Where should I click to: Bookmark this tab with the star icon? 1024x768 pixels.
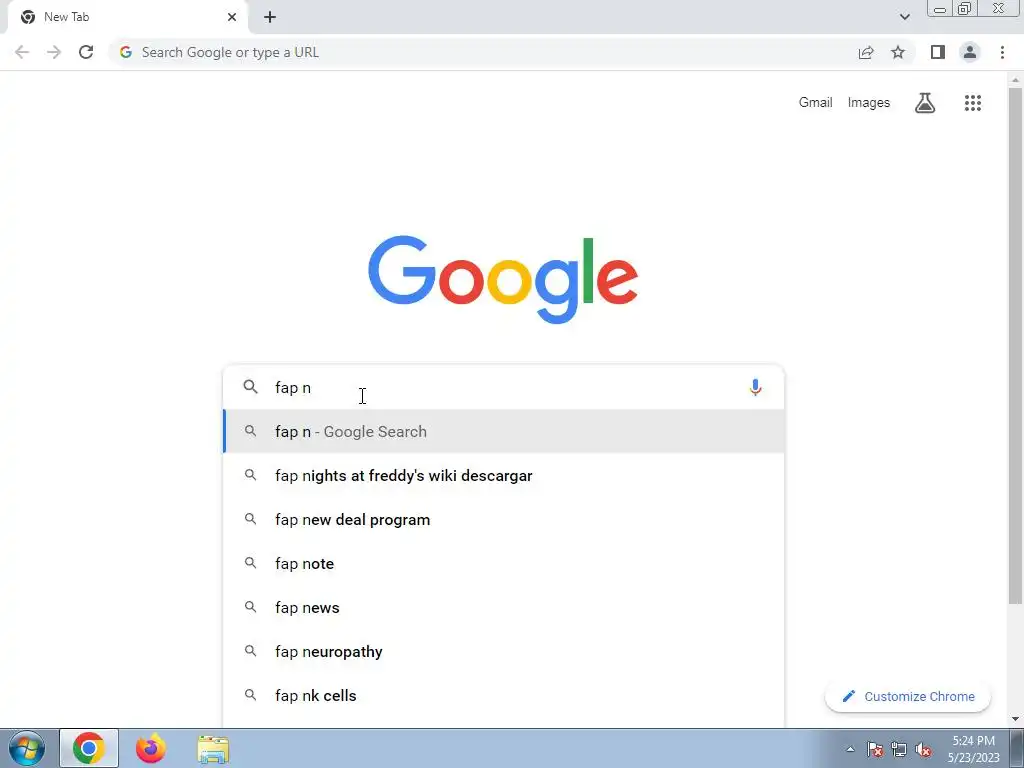pos(898,52)
